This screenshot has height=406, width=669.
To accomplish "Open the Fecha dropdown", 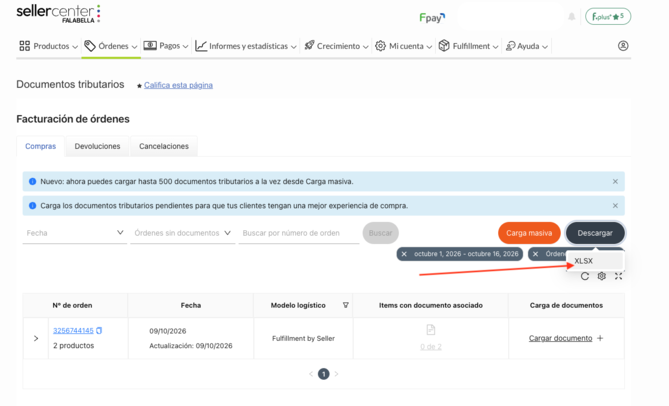I will click(75, 233).
